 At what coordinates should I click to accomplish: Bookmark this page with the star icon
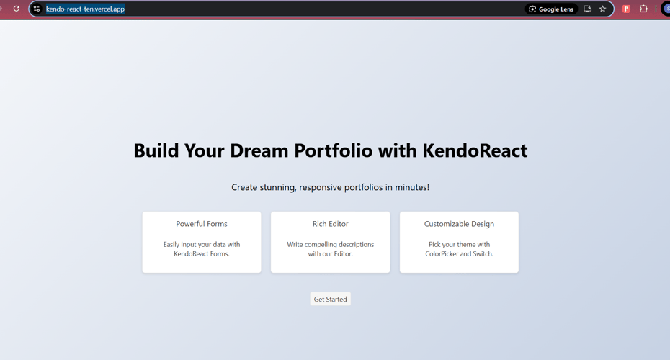point(602,9)
